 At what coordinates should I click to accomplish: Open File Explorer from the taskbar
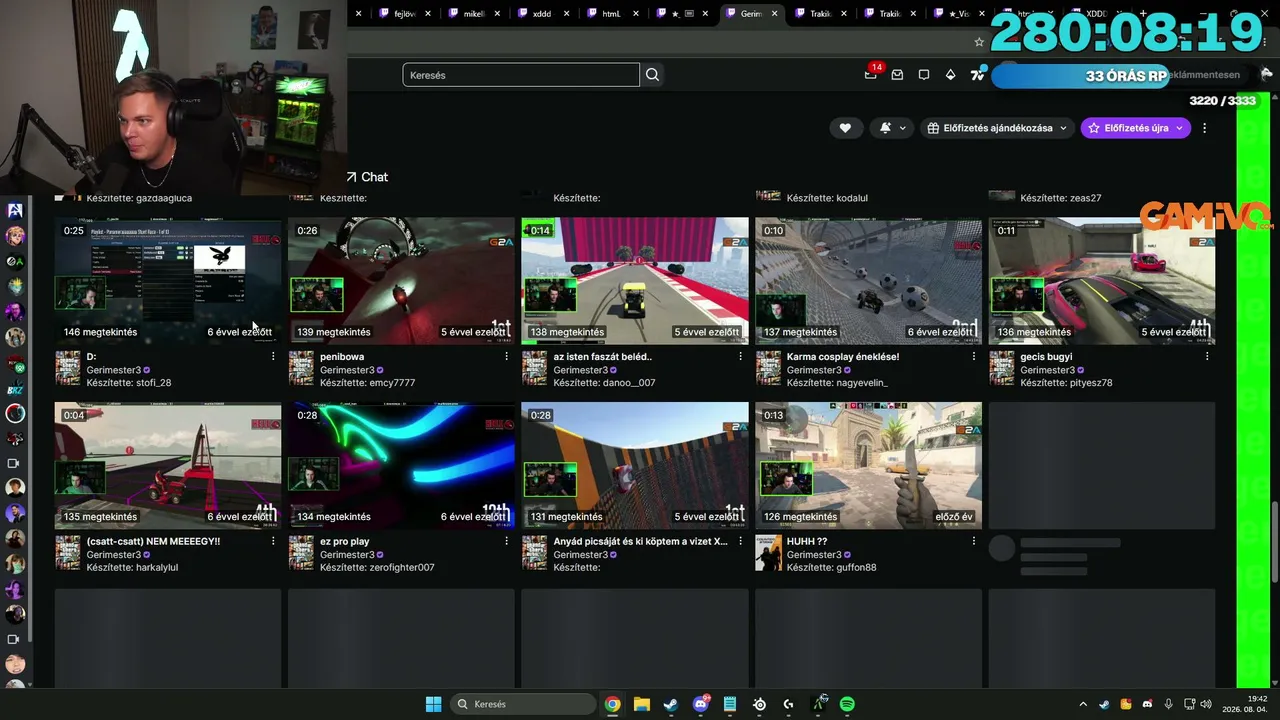click(642, 704)
